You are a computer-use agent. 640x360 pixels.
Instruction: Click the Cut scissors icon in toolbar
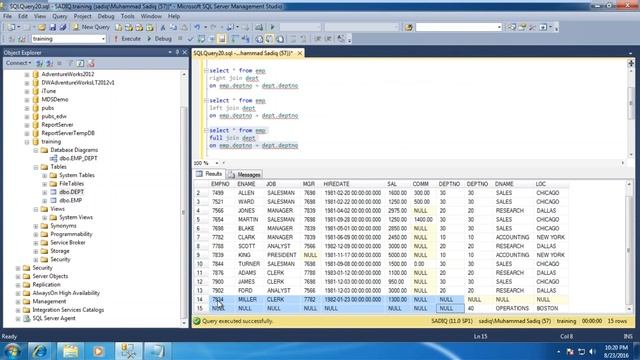(163, 27)
